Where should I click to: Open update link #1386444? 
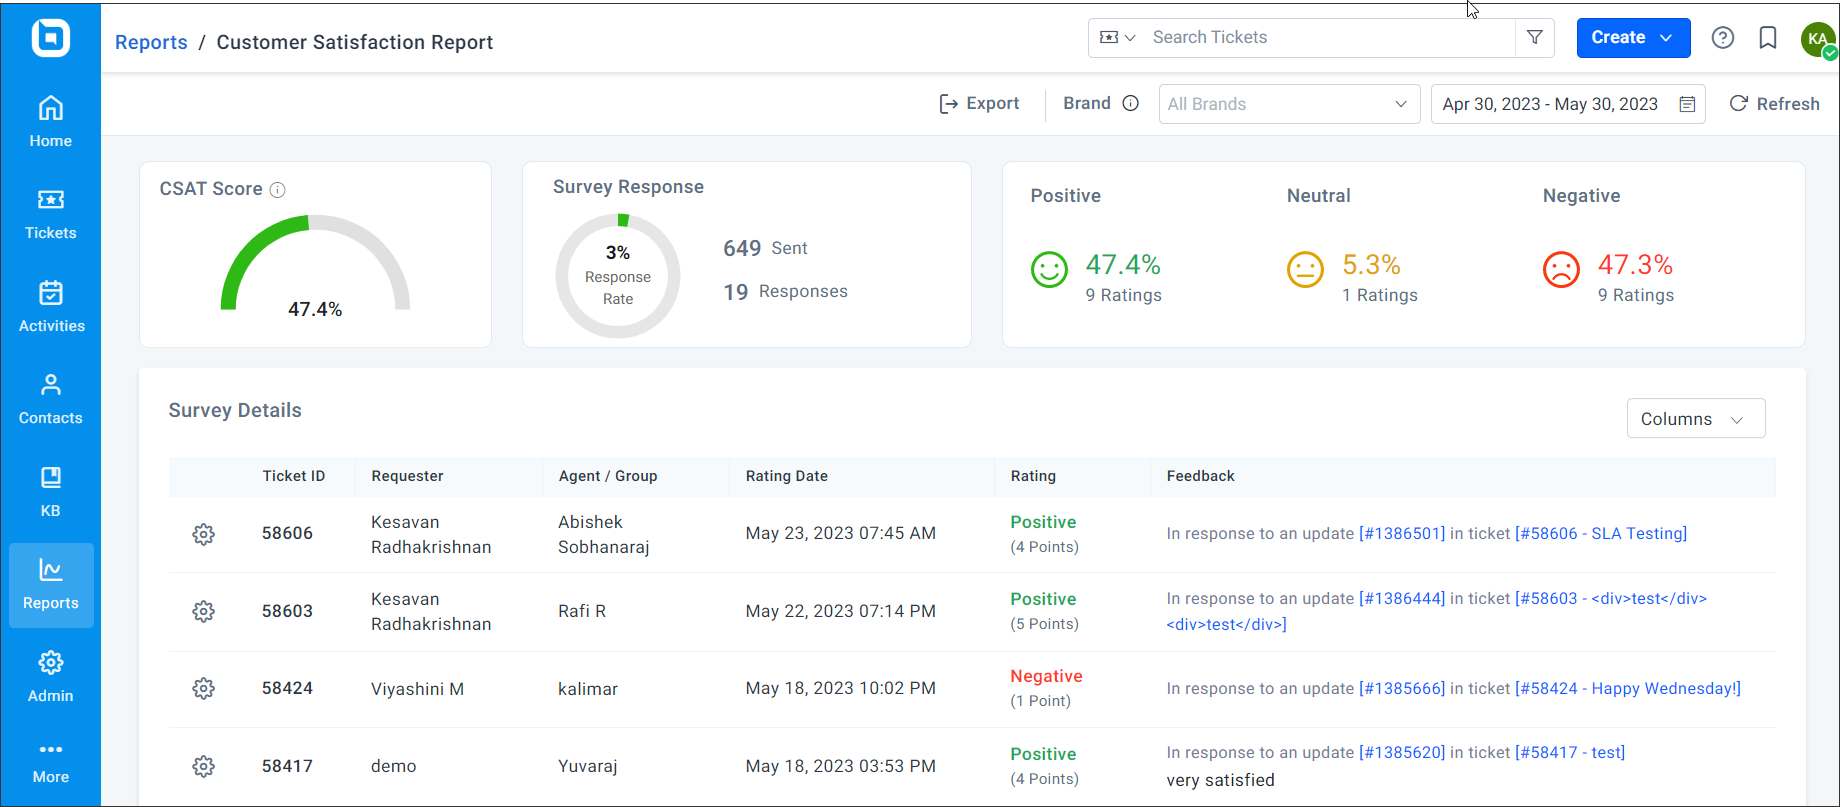tap(1402, 599)
